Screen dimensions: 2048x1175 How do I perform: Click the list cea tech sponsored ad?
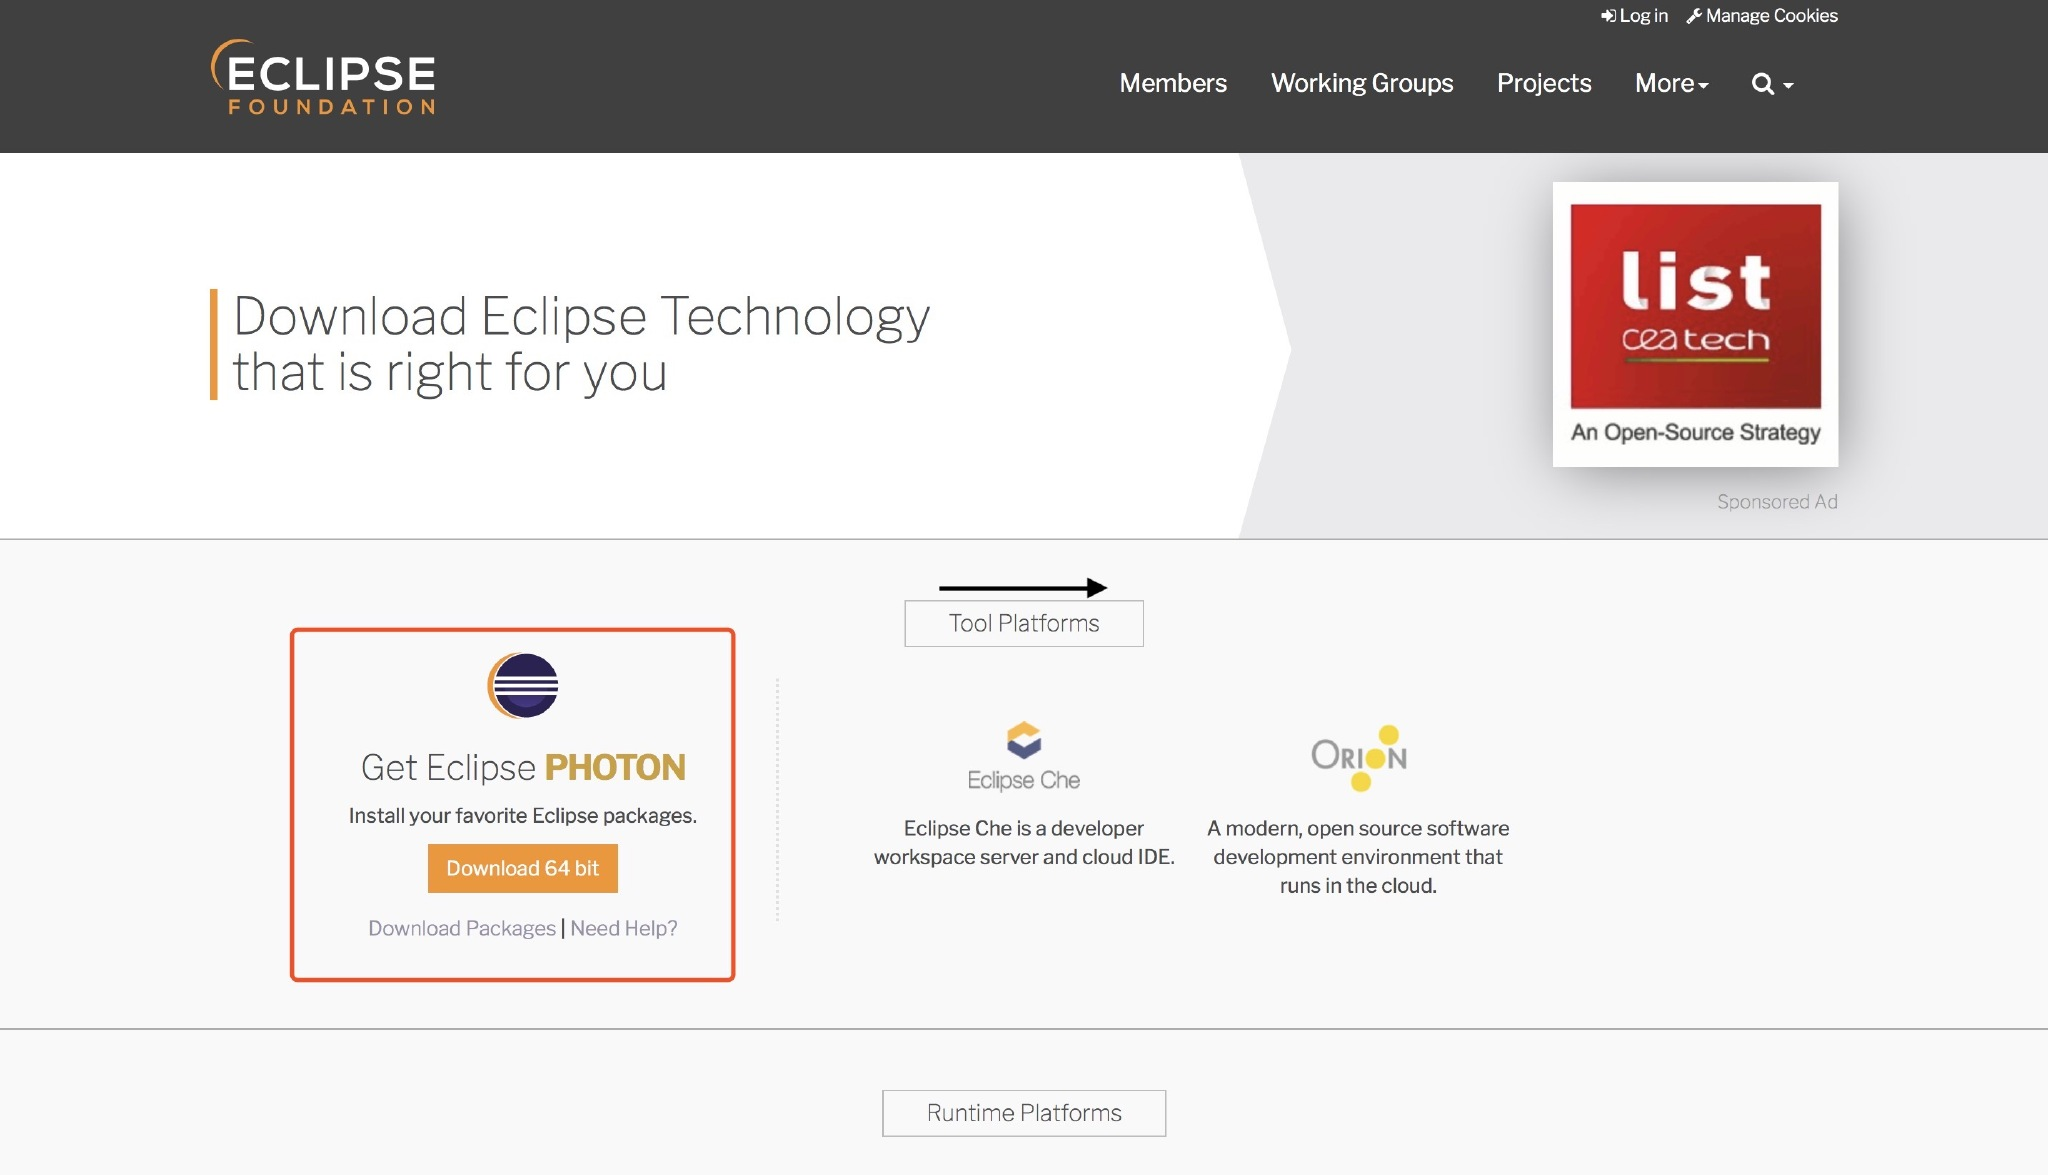click(1695, 323)
